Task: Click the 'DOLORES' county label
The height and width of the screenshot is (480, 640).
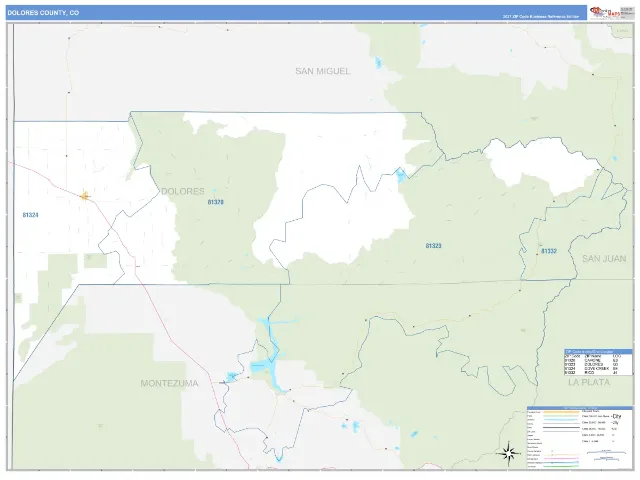Action: (182, 191)
